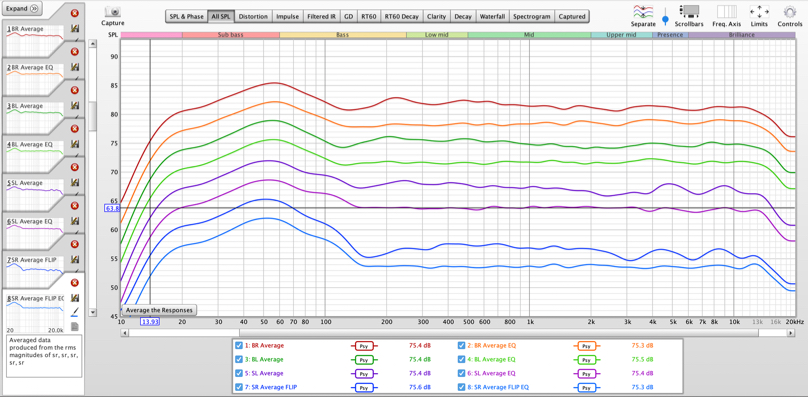Open smoothing selector for 1: BR Average
Viewport: 808px width, 397px height.
[363, 346]
